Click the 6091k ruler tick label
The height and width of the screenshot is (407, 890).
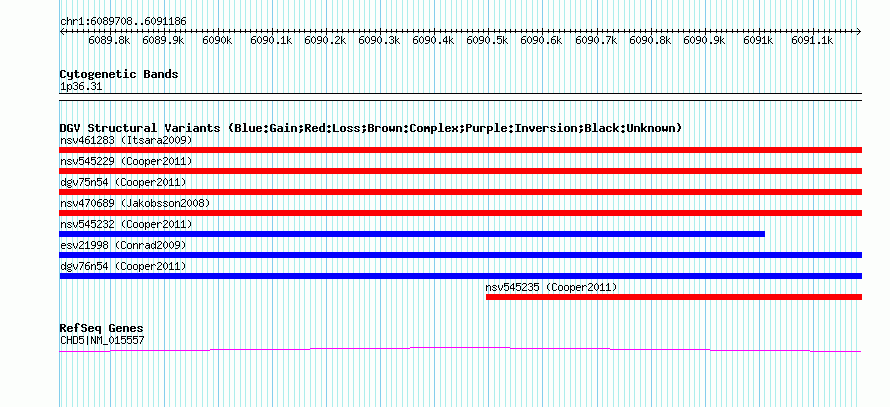[758, 40]
